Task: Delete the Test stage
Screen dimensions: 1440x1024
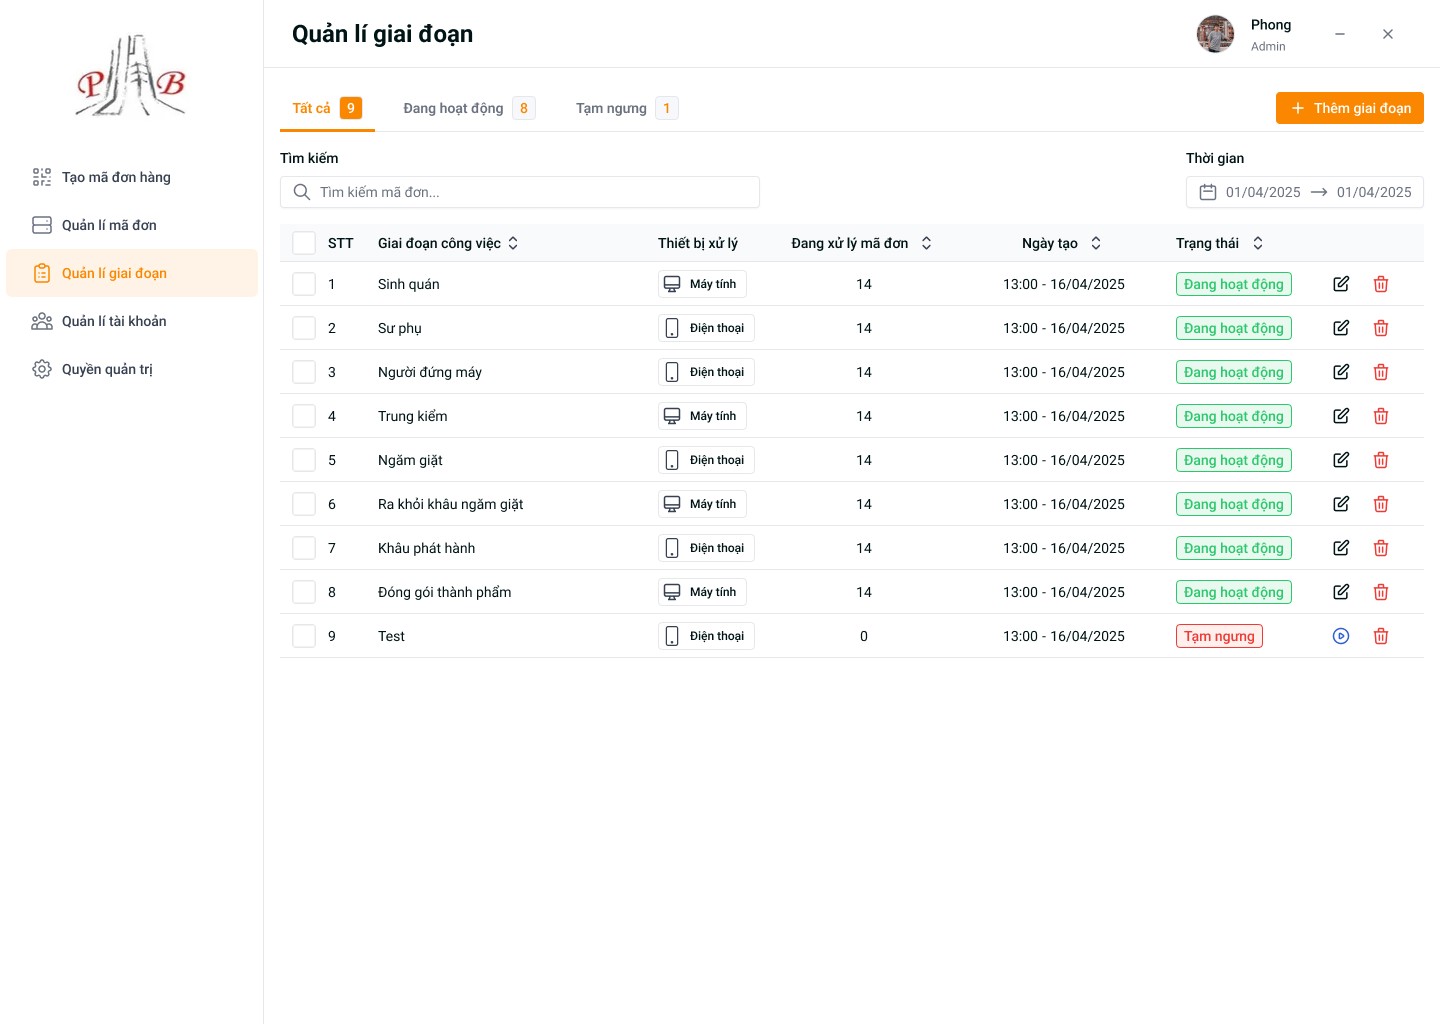Action: pyautogui.click(x=1381, y=636)
